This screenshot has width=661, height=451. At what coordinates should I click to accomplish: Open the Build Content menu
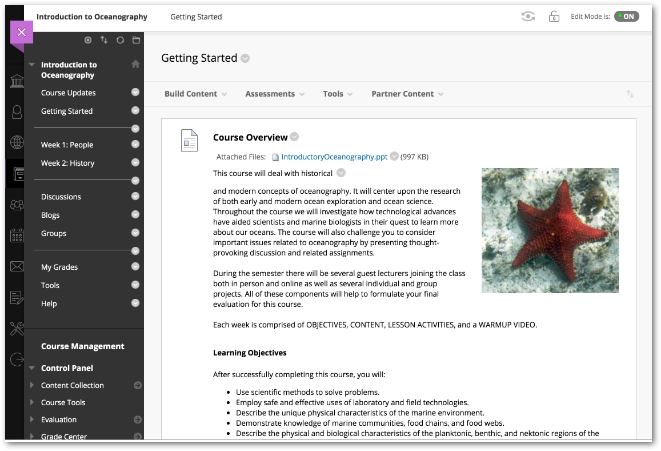pos(195,94)
